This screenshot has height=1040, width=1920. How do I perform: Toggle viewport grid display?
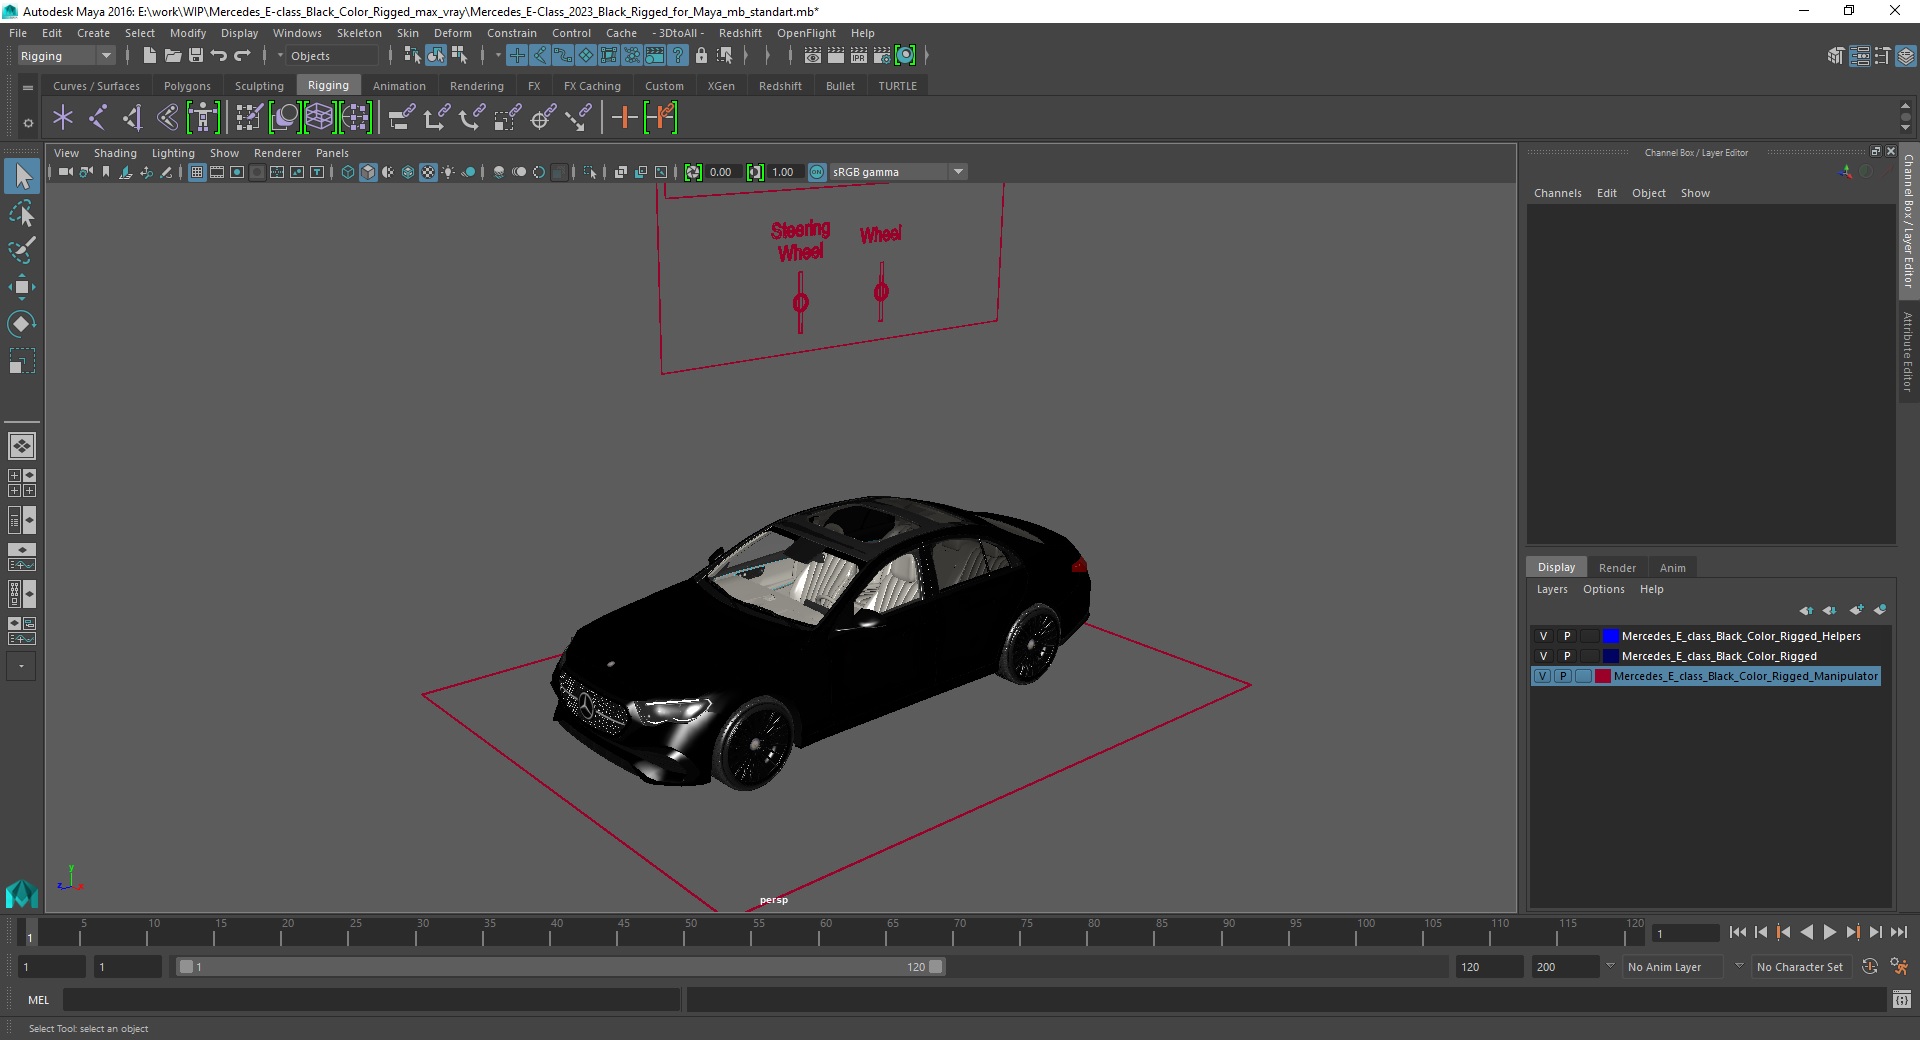coord(197,172)
